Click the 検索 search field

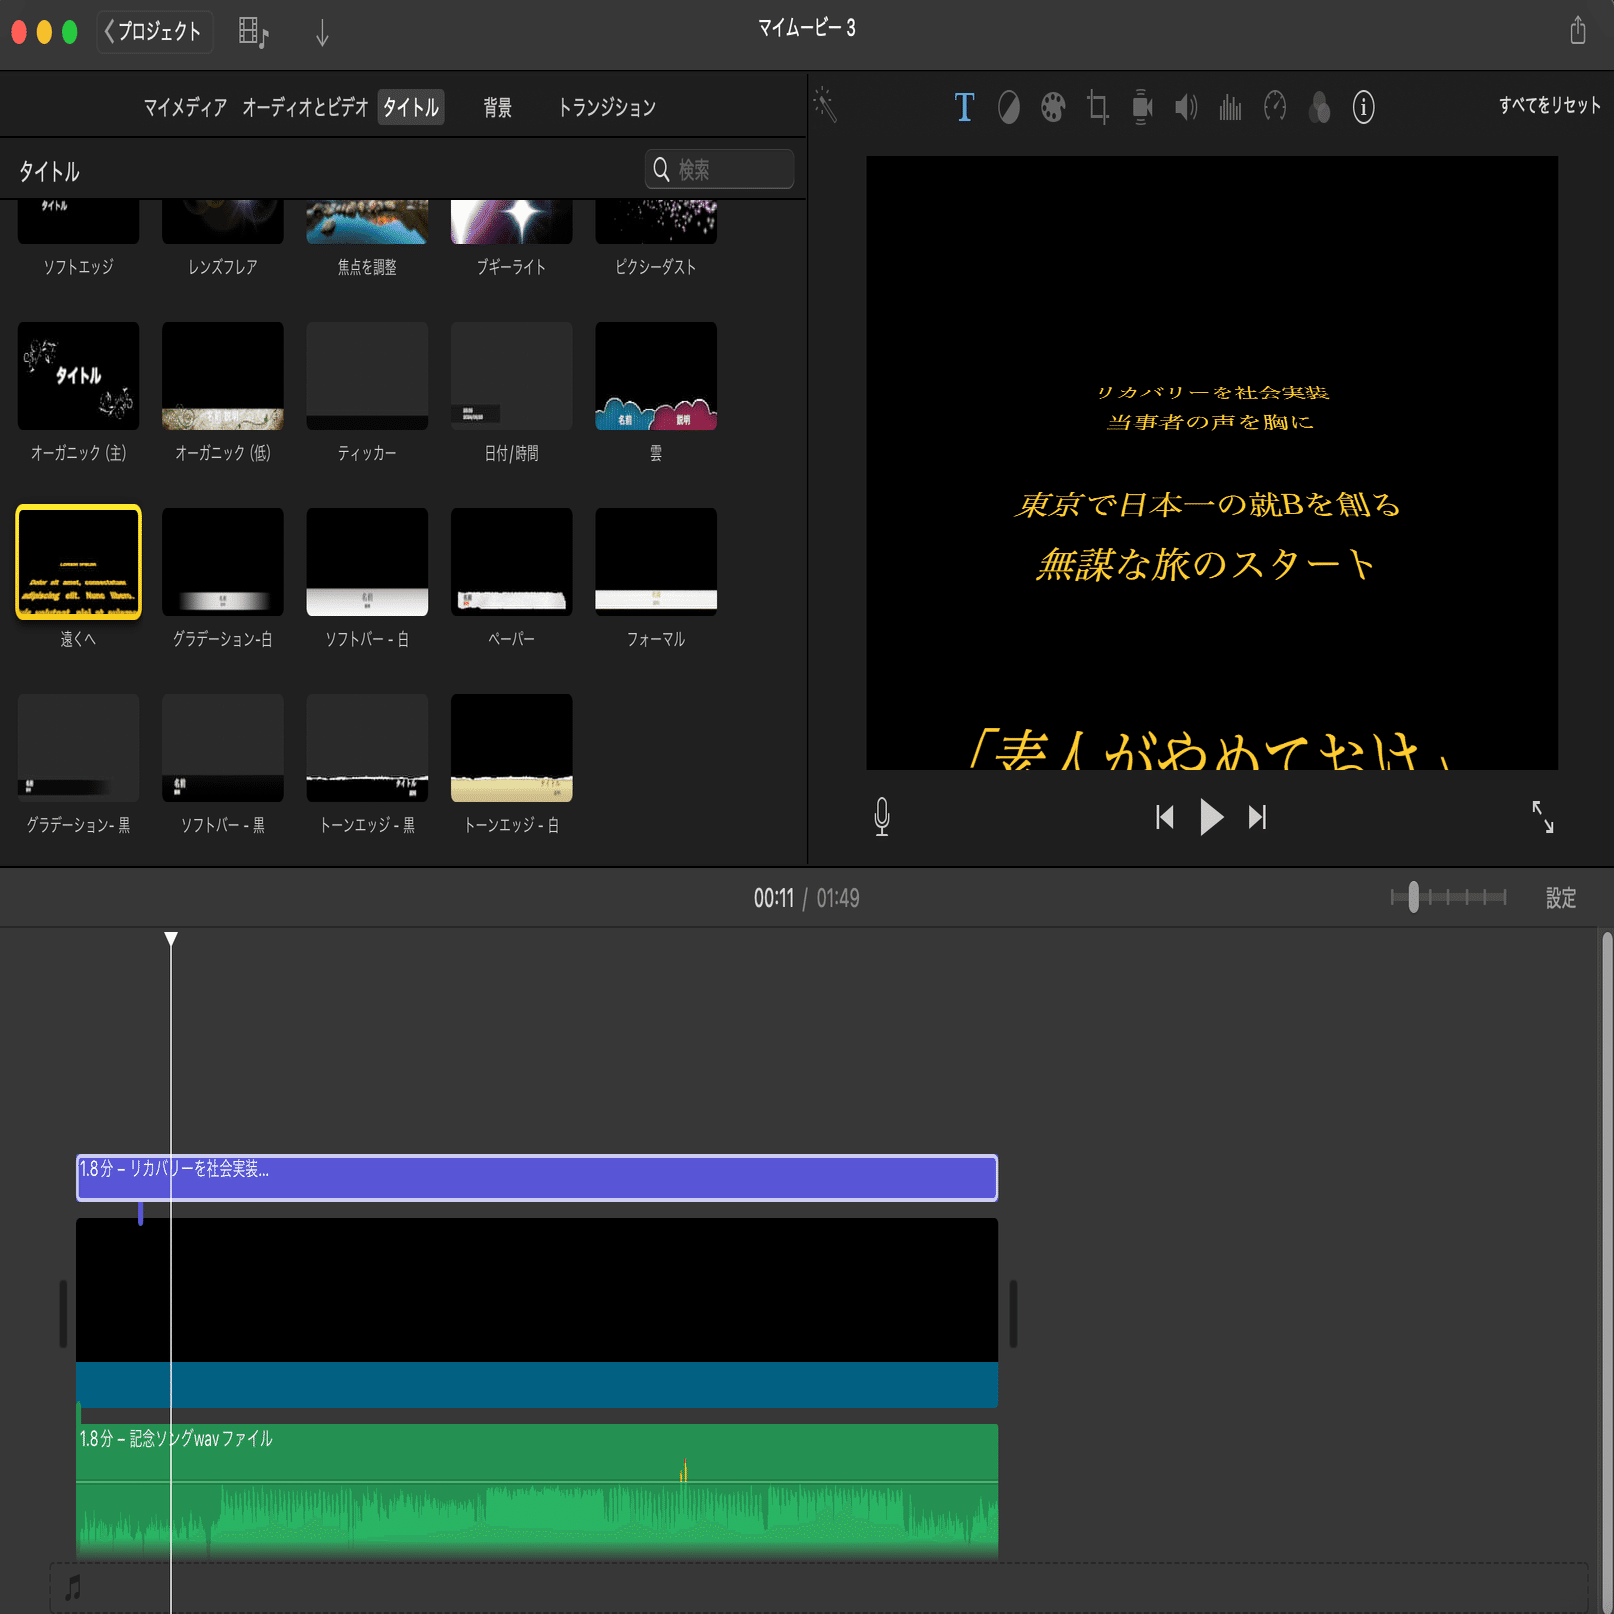(x=719, y=169)
